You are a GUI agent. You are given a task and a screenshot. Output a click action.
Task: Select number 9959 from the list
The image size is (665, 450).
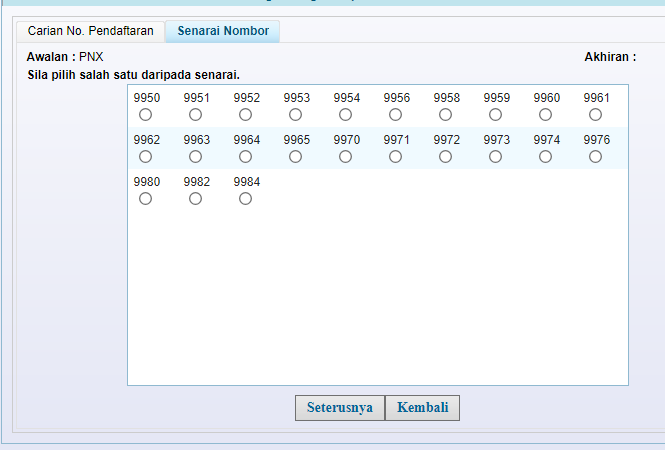pos(496,115)
